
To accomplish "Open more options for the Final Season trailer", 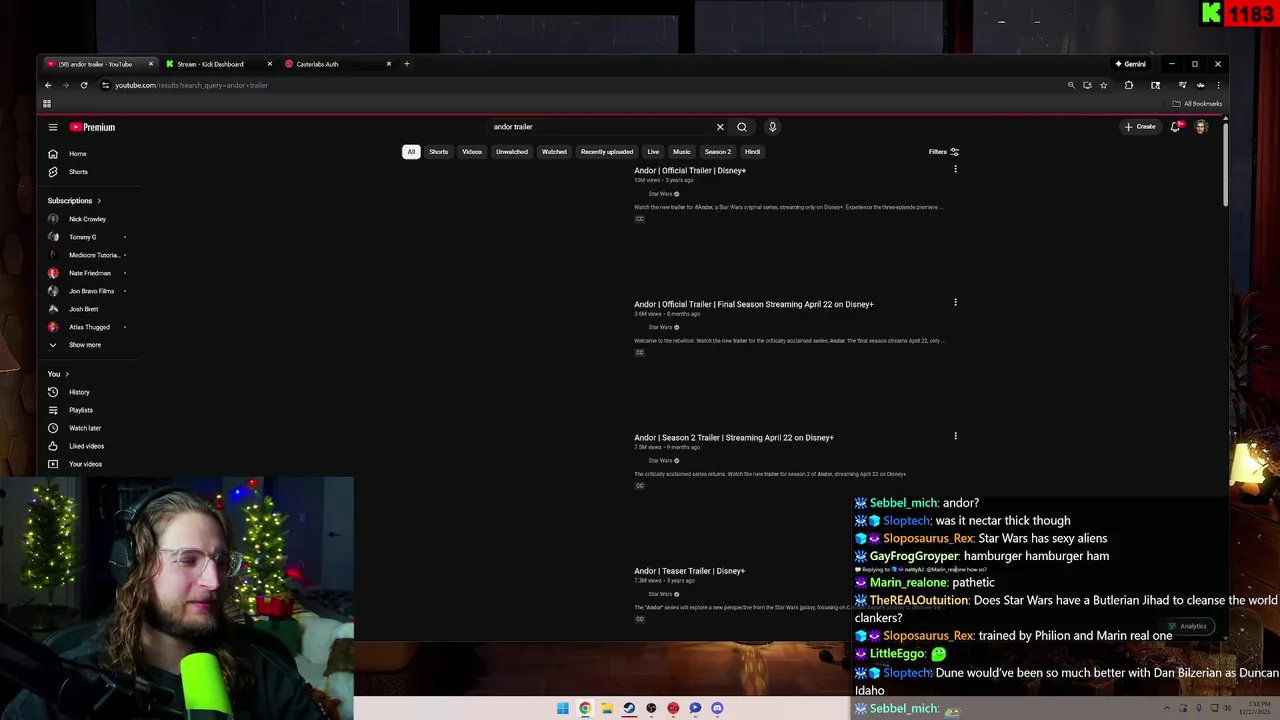I will point(955,302).
